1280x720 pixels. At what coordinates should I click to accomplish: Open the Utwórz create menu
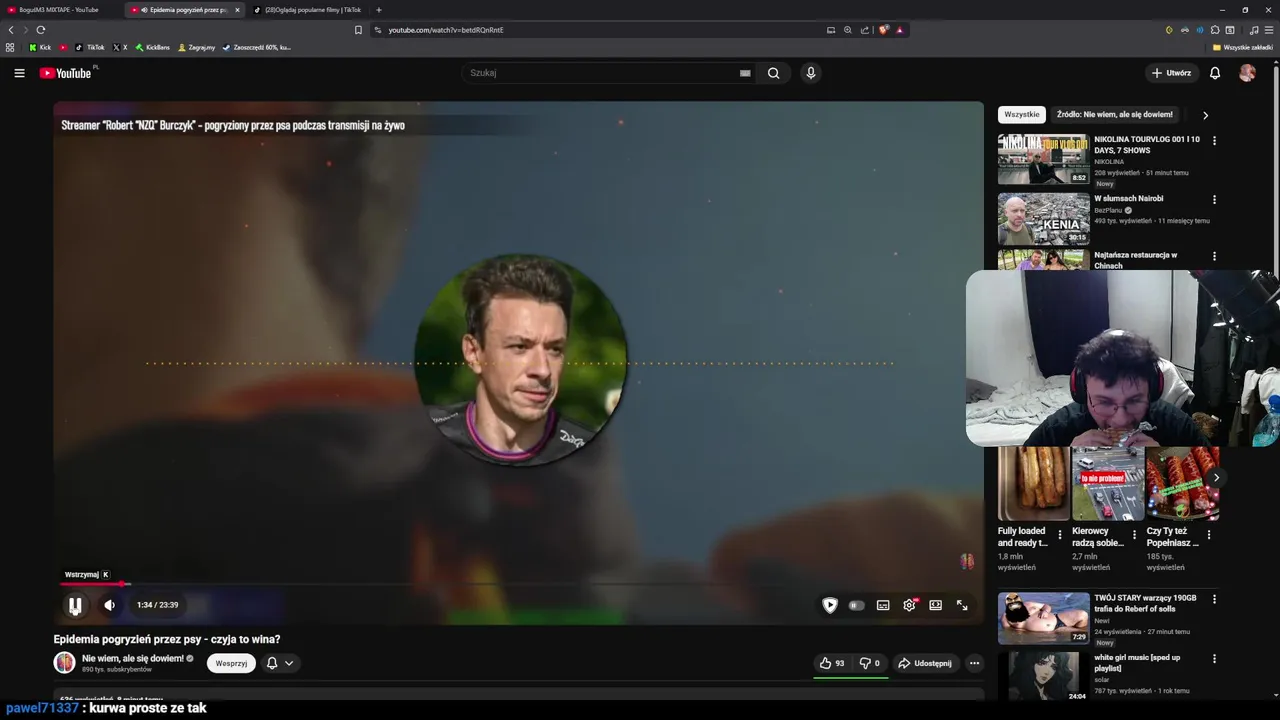[x=1171, y=73]
